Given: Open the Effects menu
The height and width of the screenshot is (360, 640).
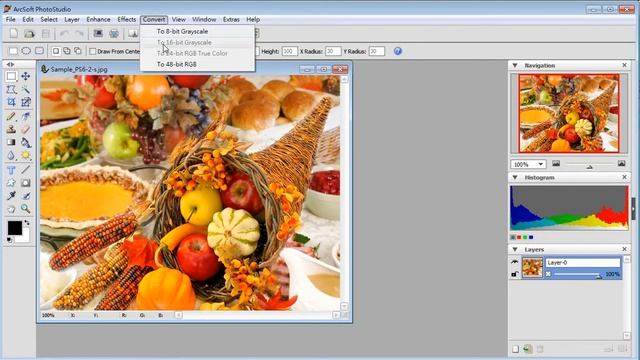Looking at the screenshot, I should tap(127, 20).
